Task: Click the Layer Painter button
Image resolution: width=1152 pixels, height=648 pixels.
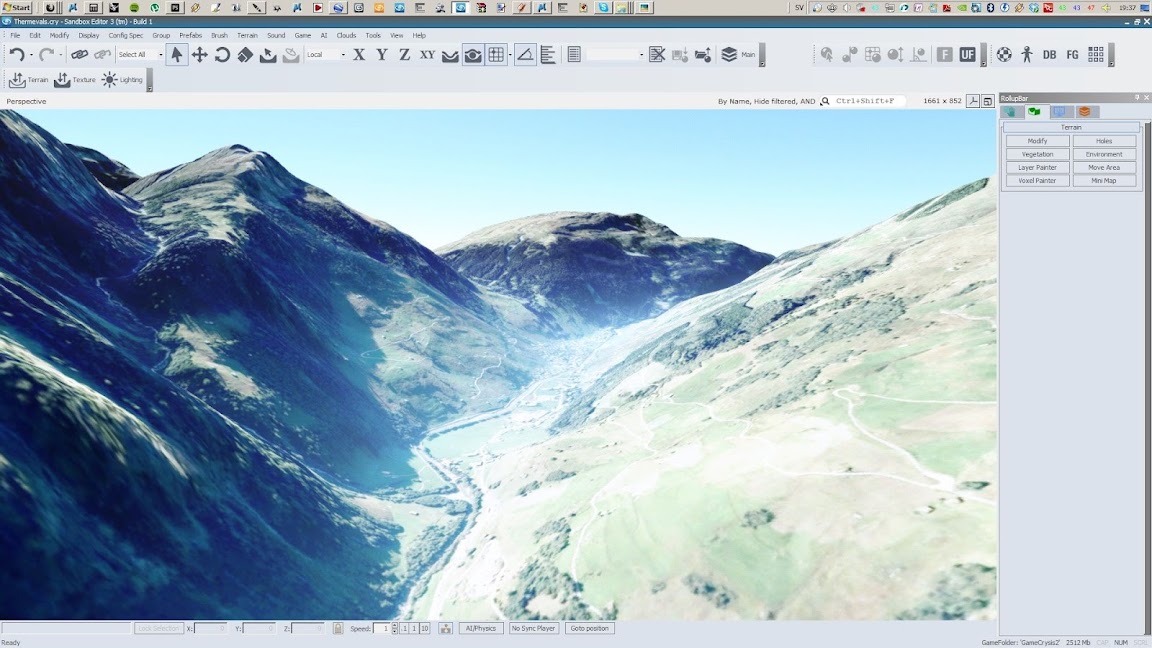Action: [1037, 168]
